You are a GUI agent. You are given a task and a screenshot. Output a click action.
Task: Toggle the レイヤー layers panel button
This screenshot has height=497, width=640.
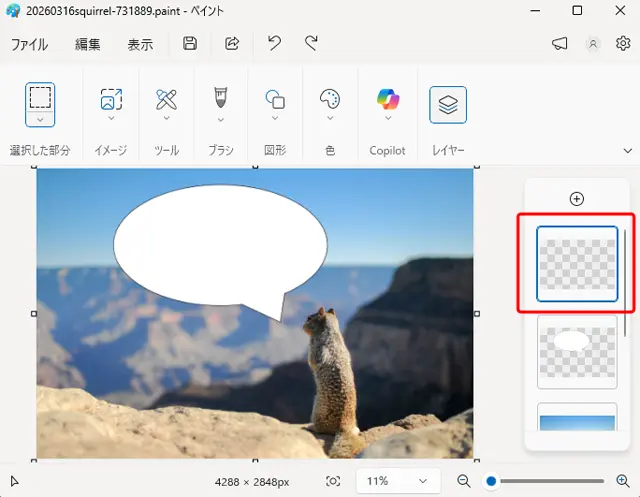tap(448, 105)
